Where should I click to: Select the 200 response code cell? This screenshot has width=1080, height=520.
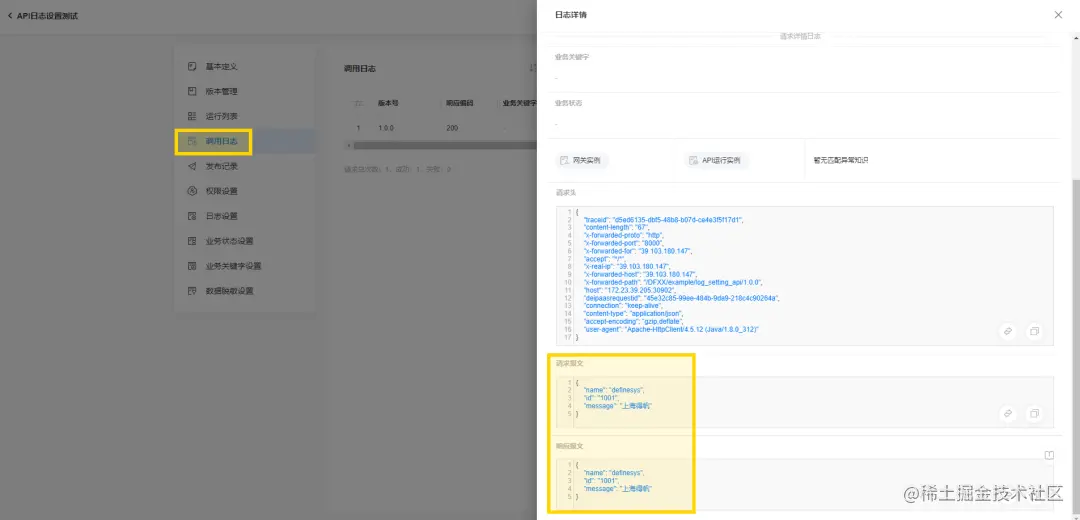tap(452, 128)
